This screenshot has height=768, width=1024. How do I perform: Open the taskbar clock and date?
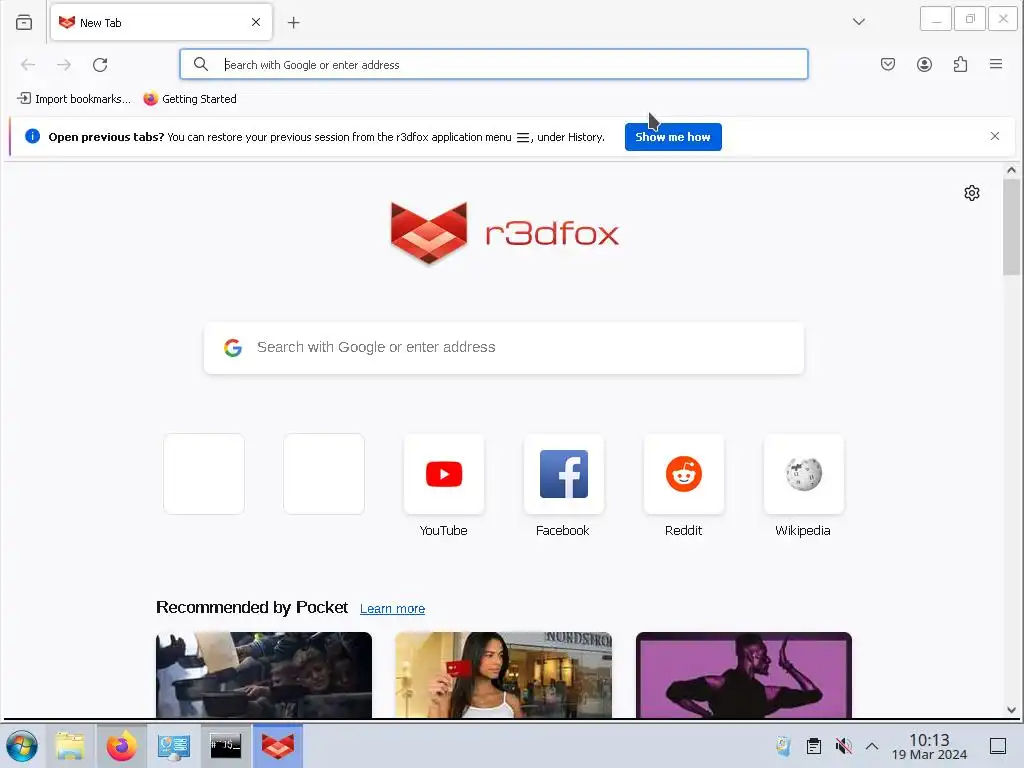coord(929,746)
